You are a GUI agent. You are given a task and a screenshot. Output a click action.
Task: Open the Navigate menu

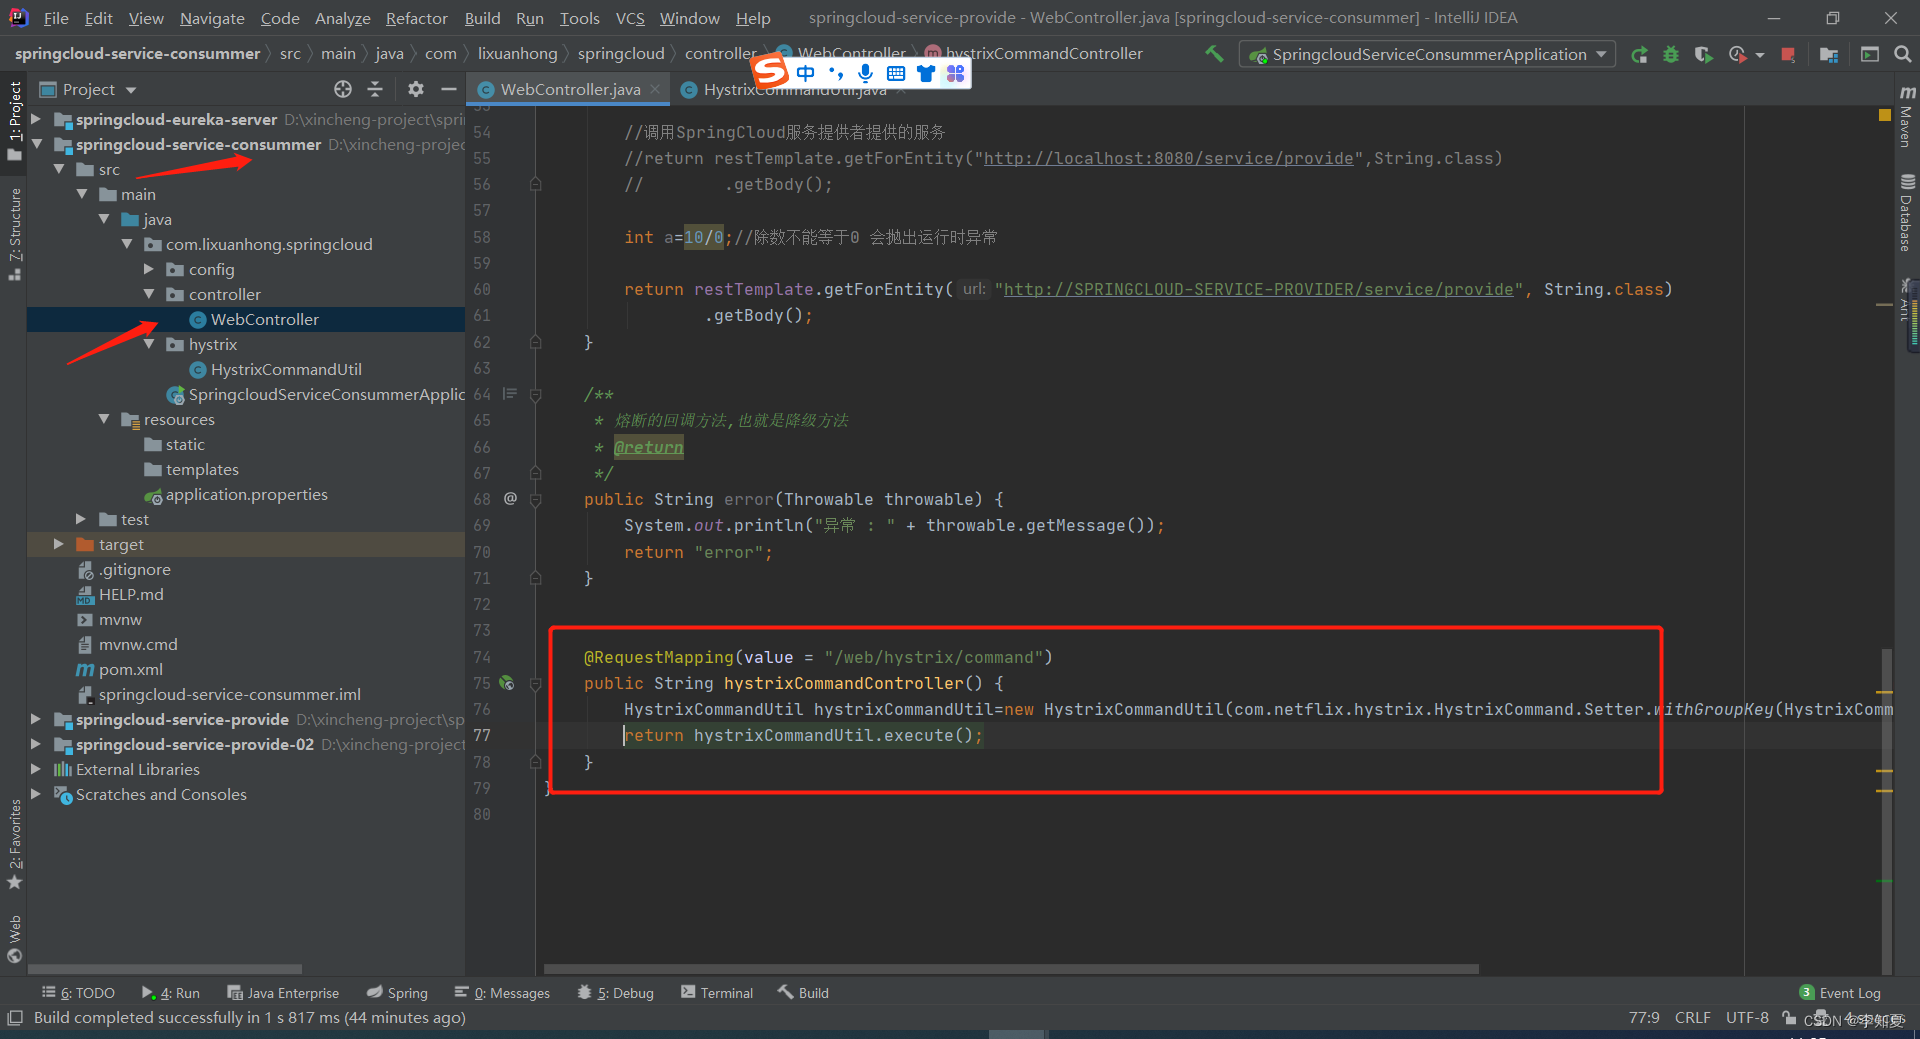[x=212, y=18]
